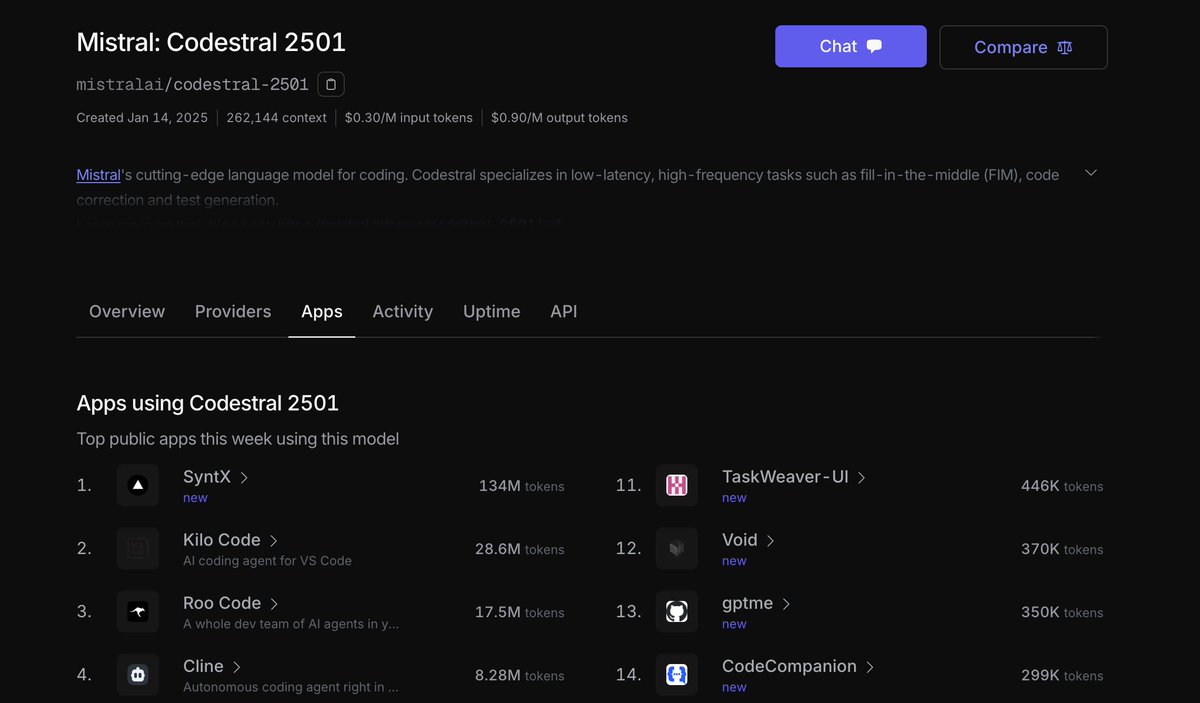
Task: Click the 'new' label under Void
Action: coord(734,561)
